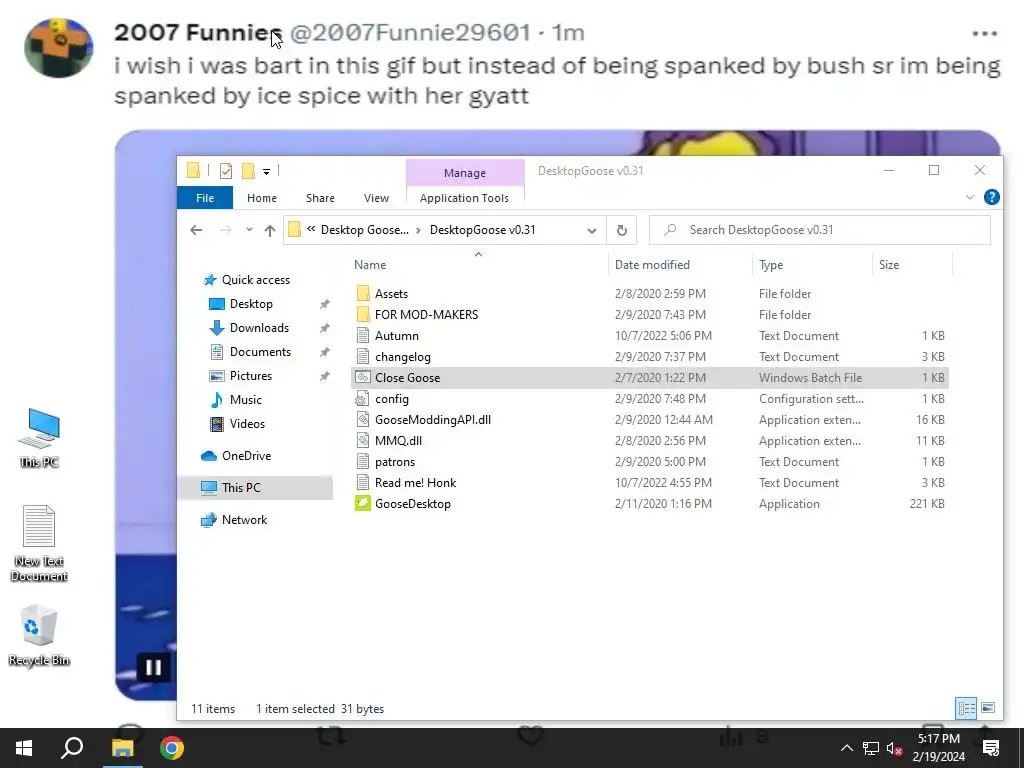
Task: Select the Assets folder
Action: click(649, 294)
